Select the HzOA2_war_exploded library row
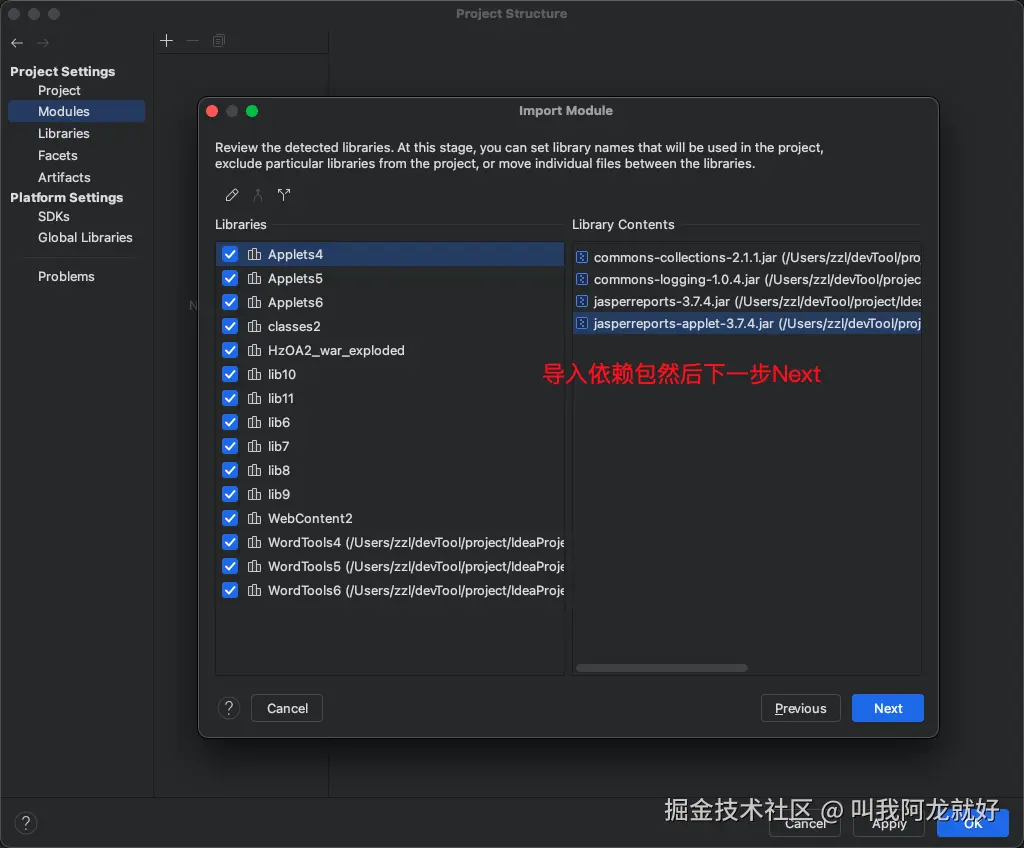 pos(390,350)
